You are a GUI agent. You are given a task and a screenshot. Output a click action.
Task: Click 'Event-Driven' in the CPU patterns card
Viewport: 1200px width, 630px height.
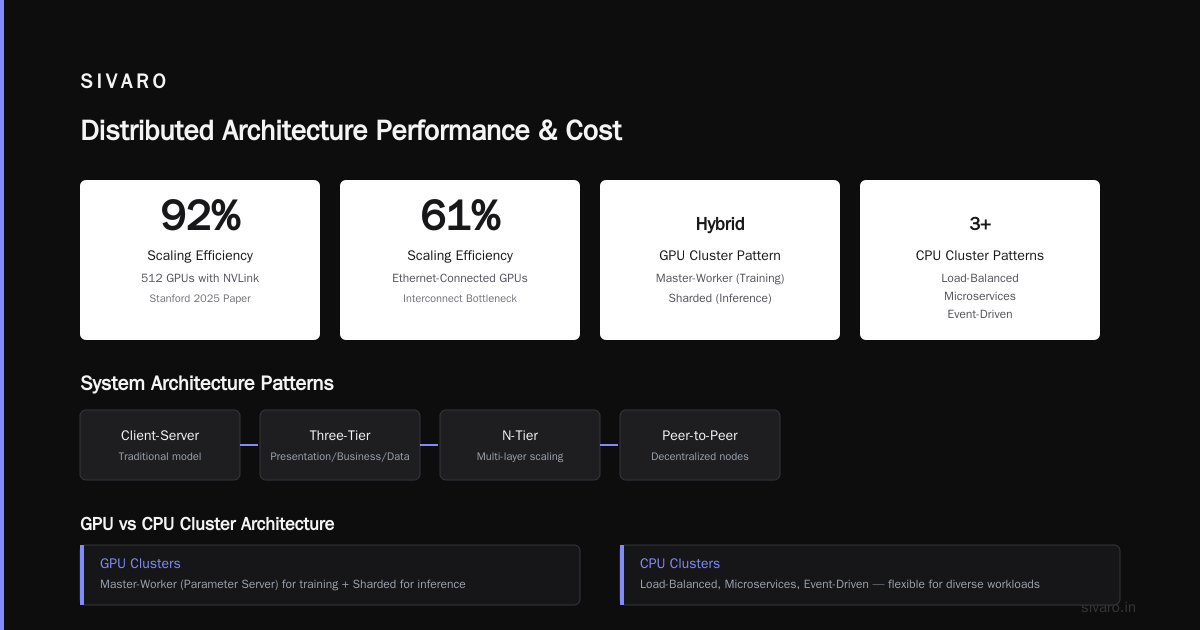coord(980,314)
